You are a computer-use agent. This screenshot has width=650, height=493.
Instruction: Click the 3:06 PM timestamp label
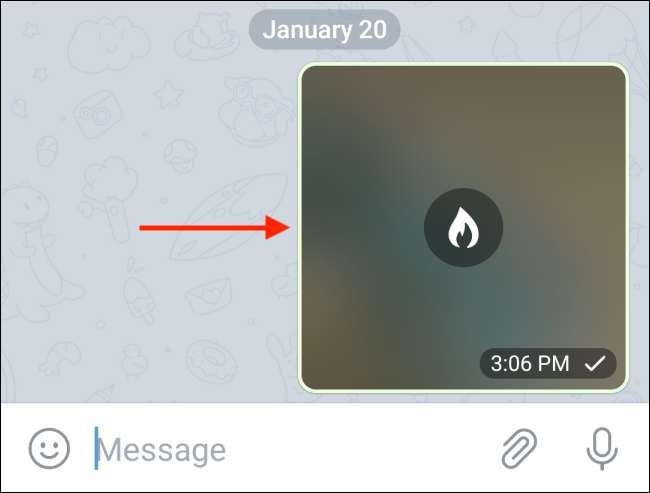click(530, 364)
